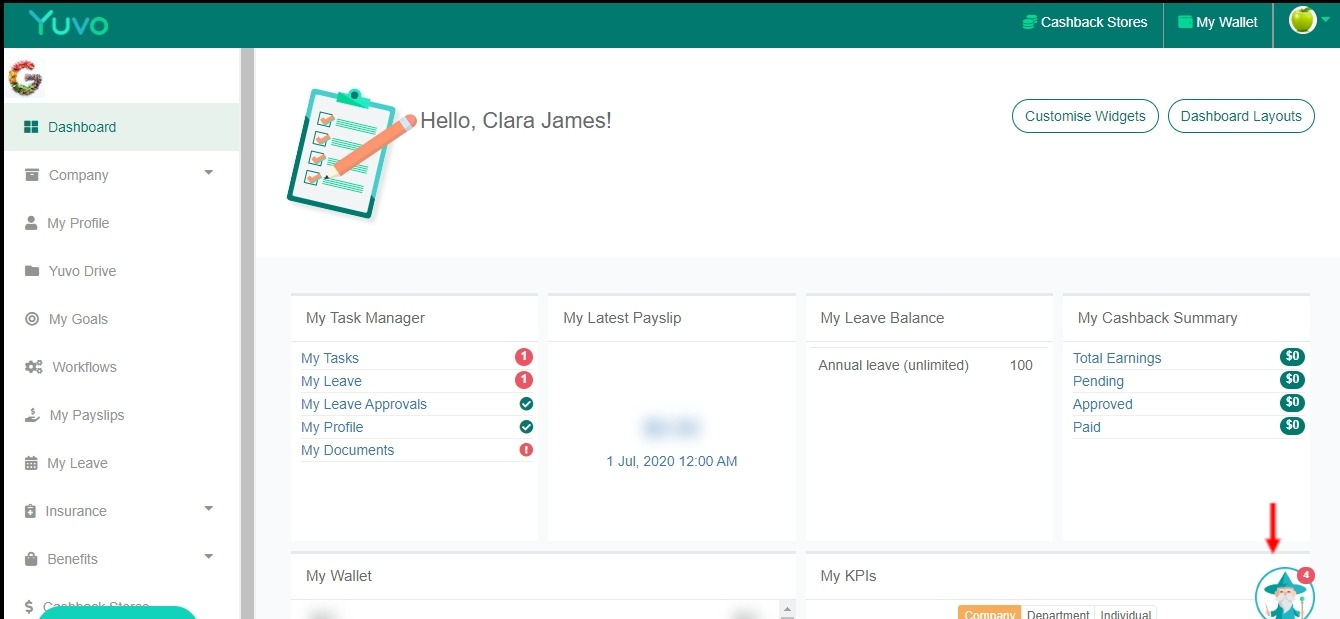Click the blurred payslip amount
1340x619 pixels.
[x=672, y=429]
